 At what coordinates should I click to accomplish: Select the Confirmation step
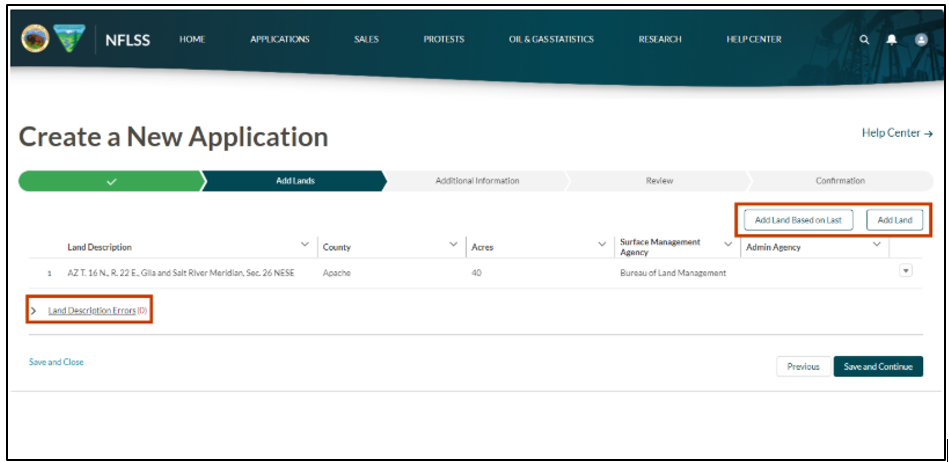(840, 181)
